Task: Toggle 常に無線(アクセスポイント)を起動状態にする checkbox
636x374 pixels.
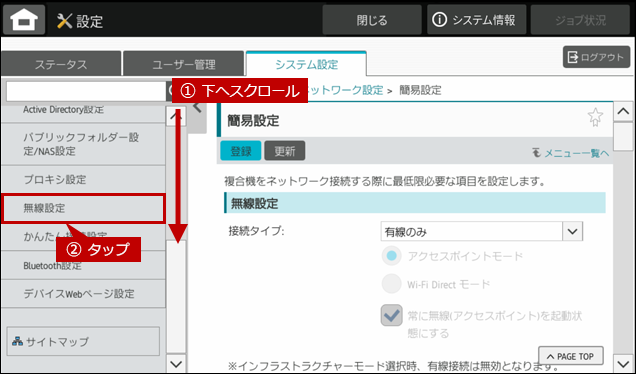Action: pos(391,315)
